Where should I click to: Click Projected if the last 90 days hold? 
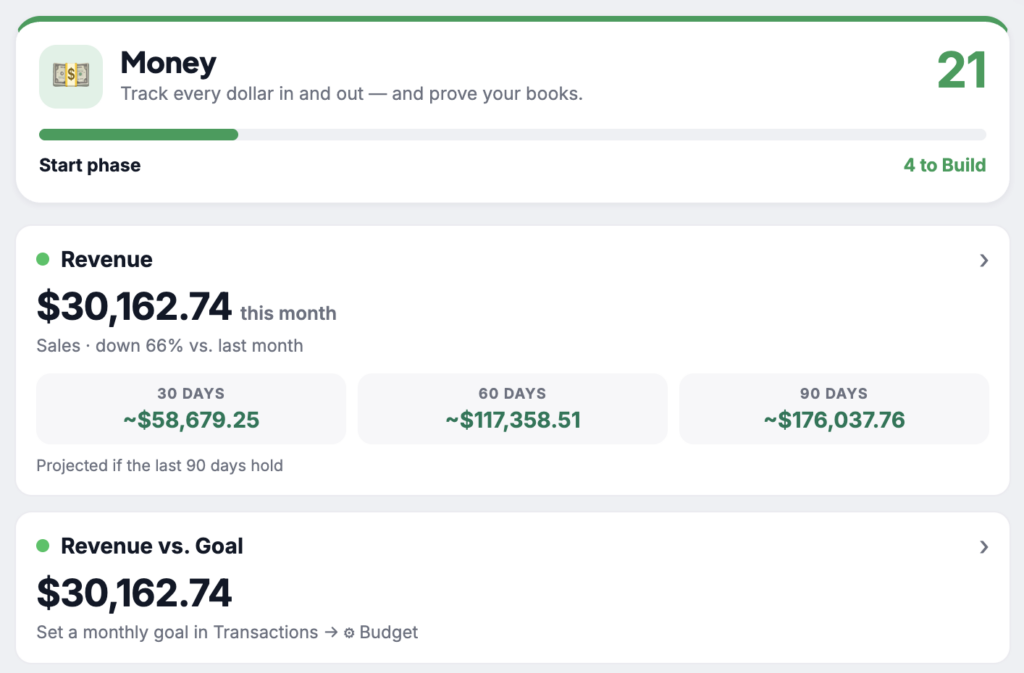coord(159,465)
